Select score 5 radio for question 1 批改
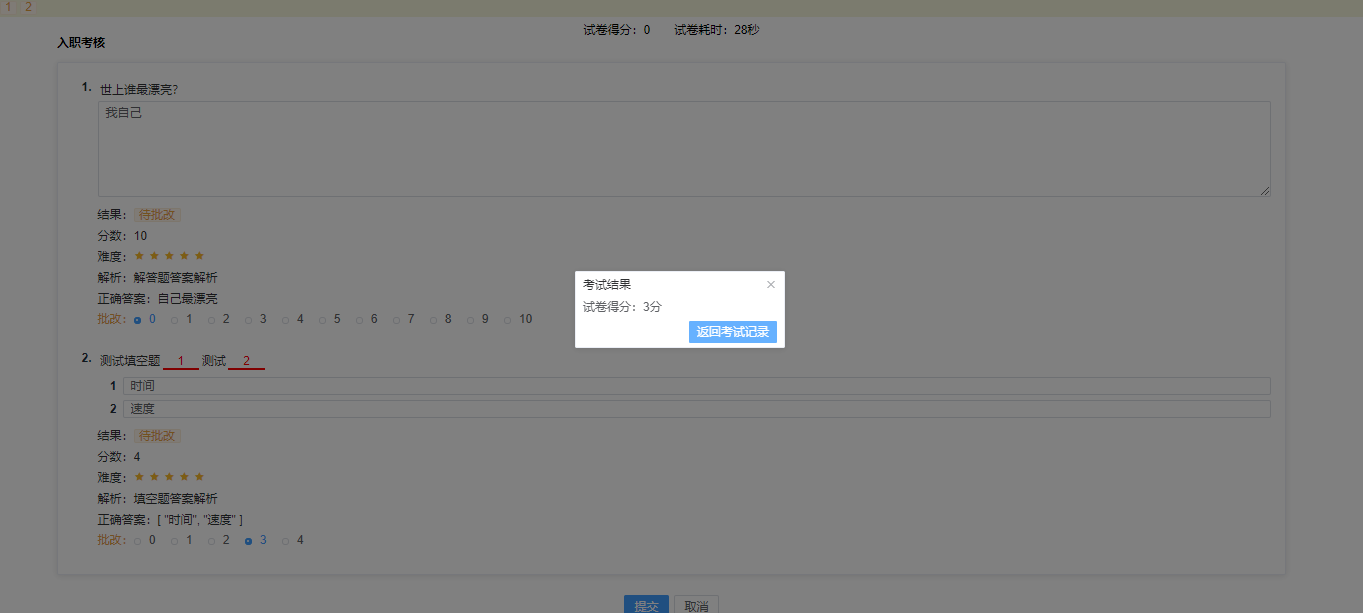The image size is (1363, 613). [322, 319]
